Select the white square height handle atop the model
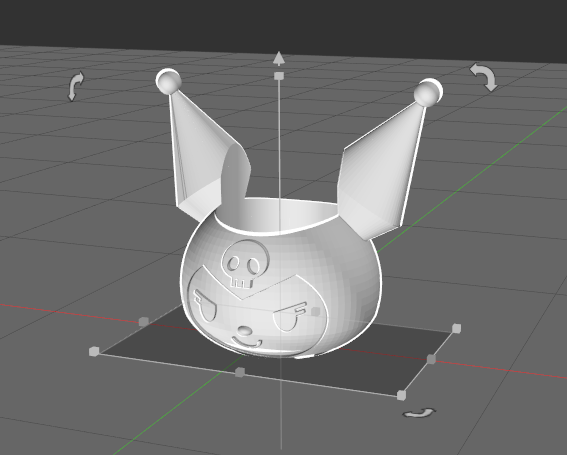This screenshot has height=455, width=567. tap(279, 76)
